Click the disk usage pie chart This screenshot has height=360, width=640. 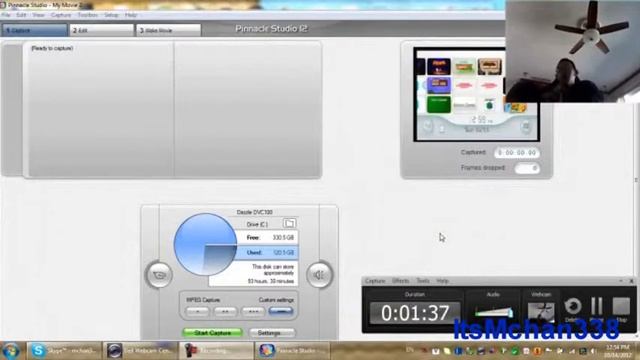click(205, 244)
